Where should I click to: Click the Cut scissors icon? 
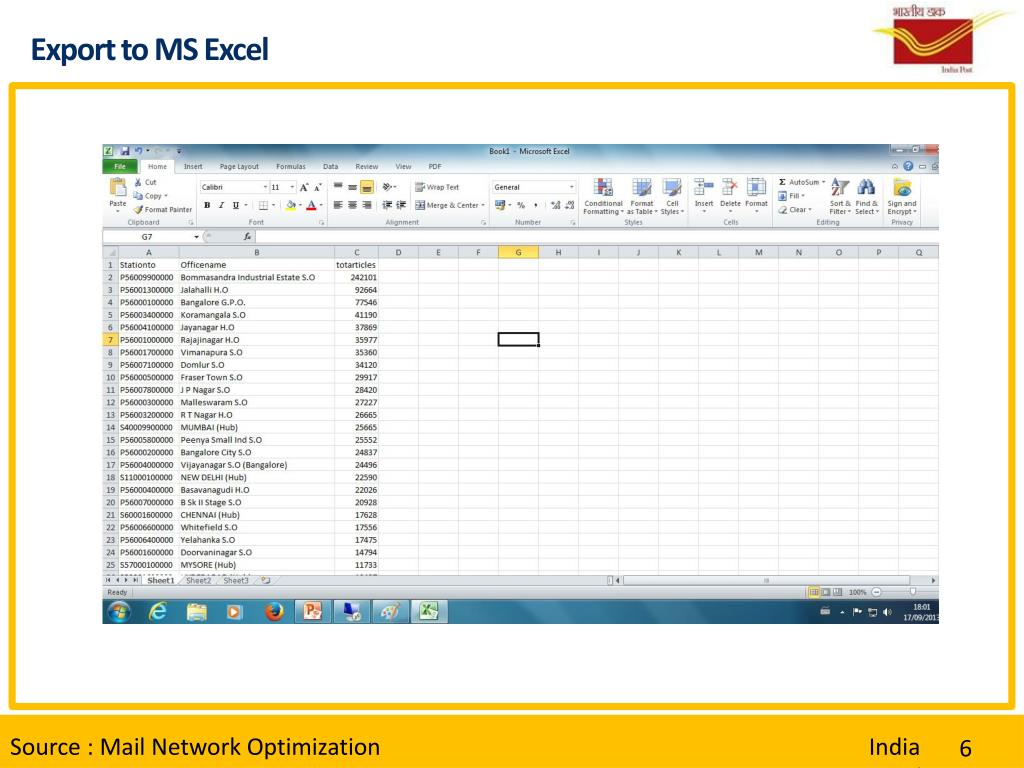click(x=138, y=182)
